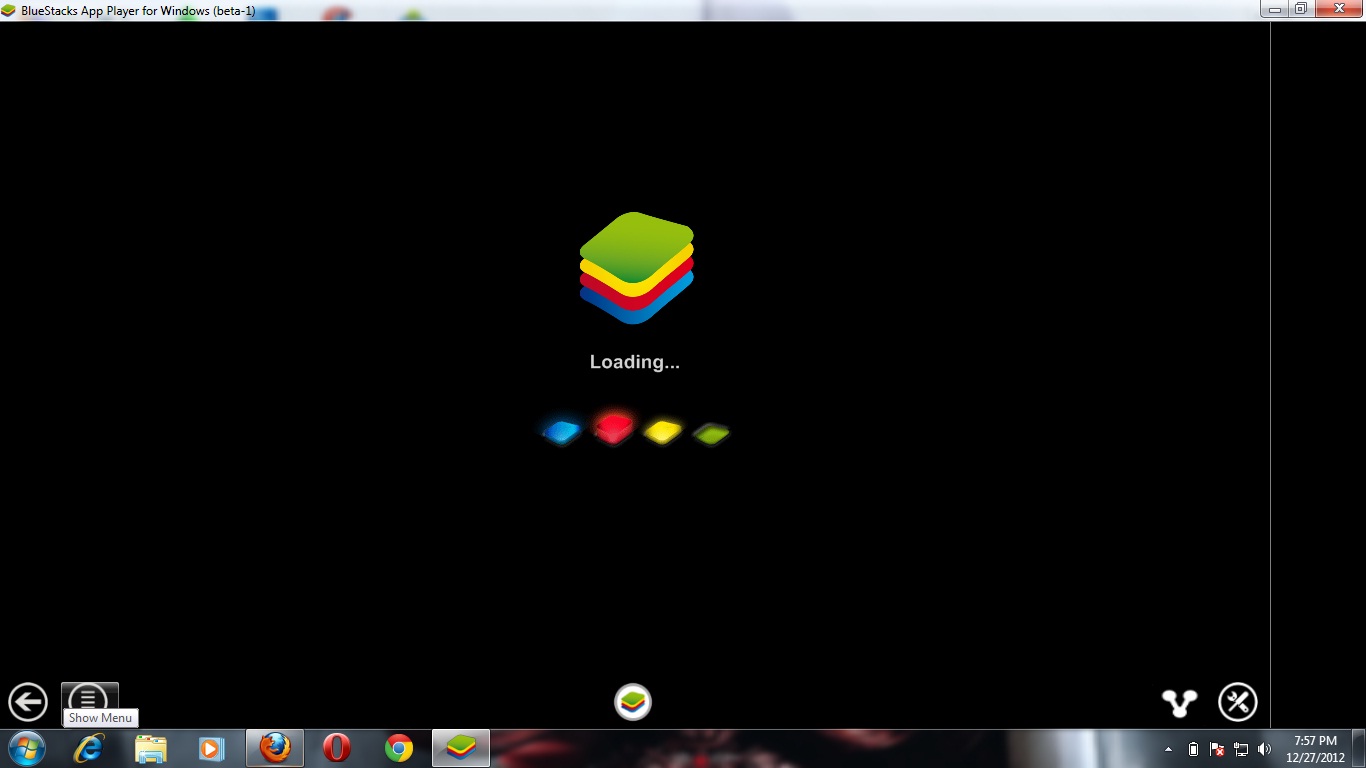Viewport: 1366px width, 768px height.
Task: Go back with the BlueStacks back arrow
Action: (x=28, y=702)
